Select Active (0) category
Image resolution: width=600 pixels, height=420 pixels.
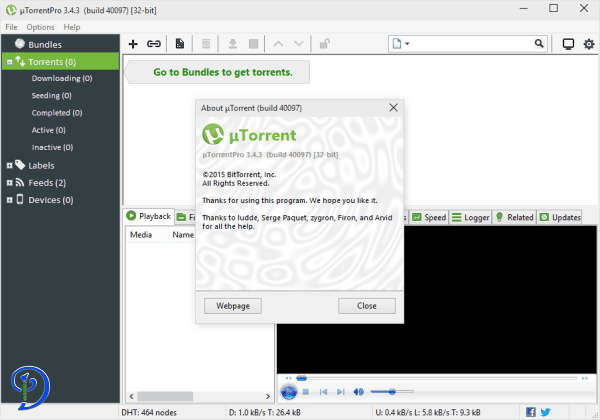click(x=49, y=130)
